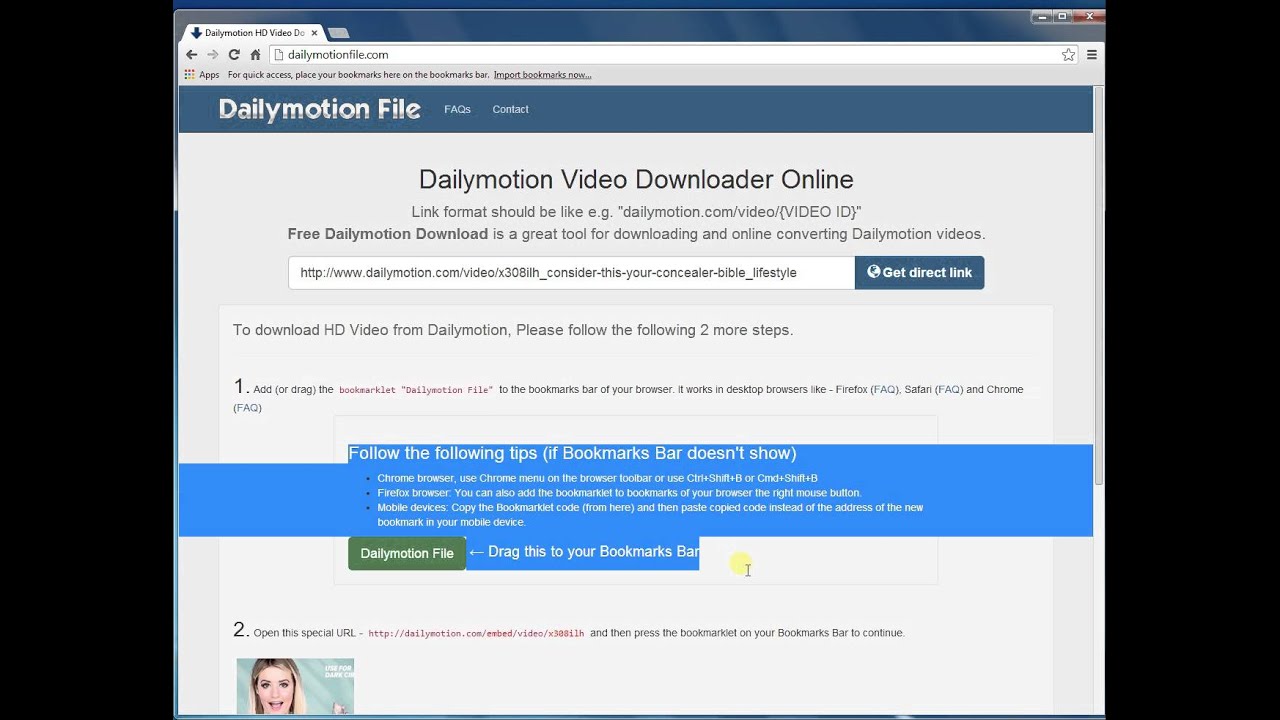Click the Mobile devices tip line
1280x720 pixels.
(650, 515)
